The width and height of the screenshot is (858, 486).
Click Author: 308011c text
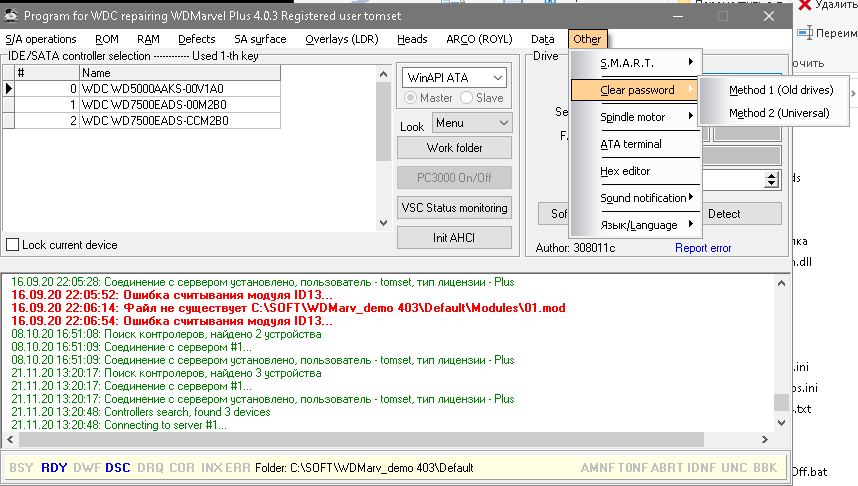click(575, 248)
